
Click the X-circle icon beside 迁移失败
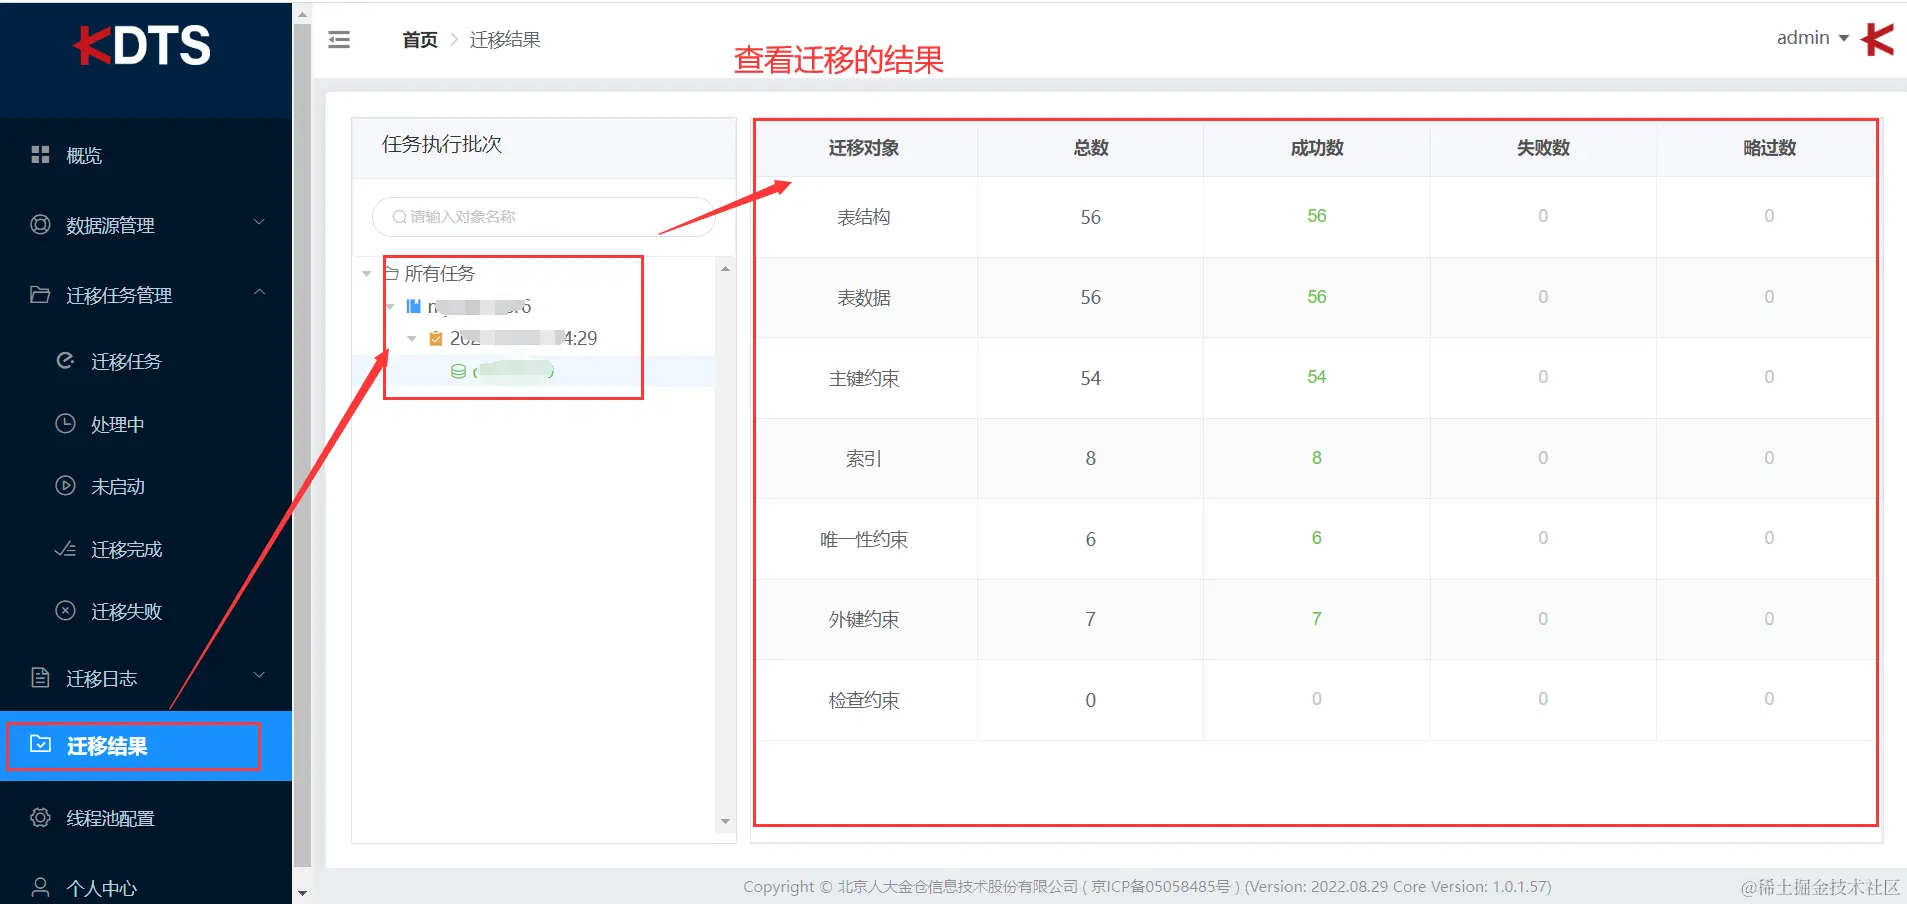[65, 610]
